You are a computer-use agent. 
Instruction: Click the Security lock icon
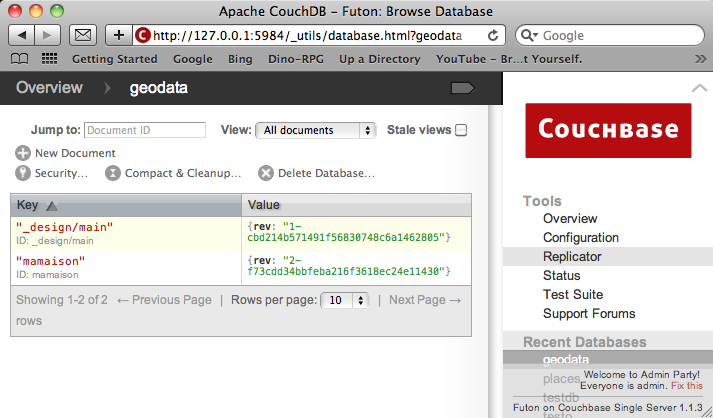coord(23,173)
